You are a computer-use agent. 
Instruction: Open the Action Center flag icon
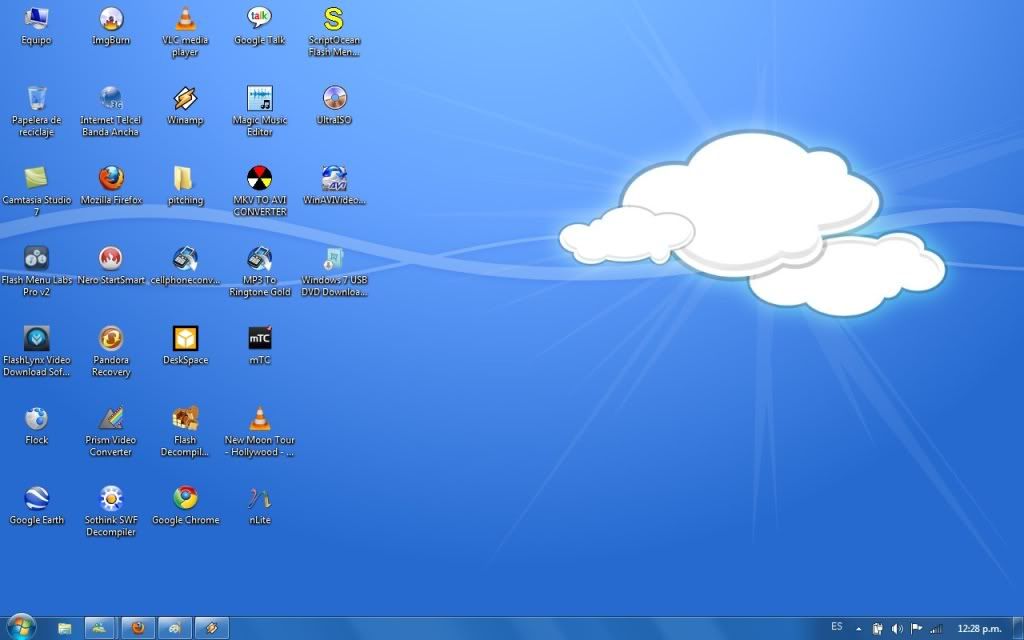tap(916, 629)
